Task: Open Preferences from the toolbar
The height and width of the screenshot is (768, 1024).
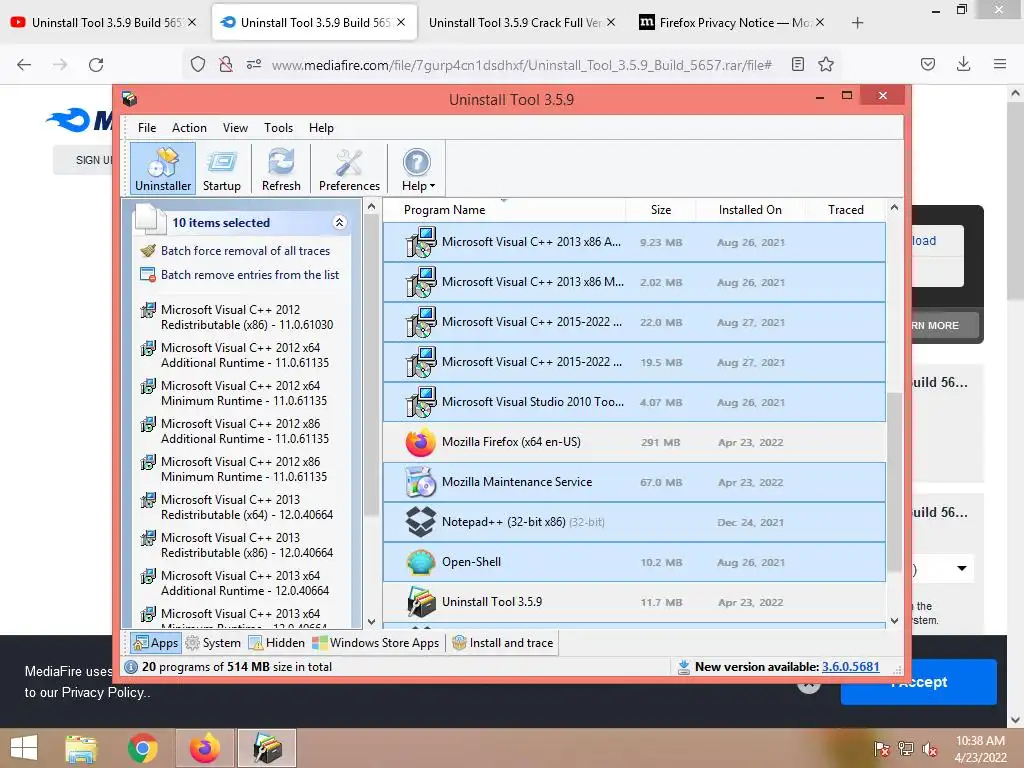Action: point(349,168)
